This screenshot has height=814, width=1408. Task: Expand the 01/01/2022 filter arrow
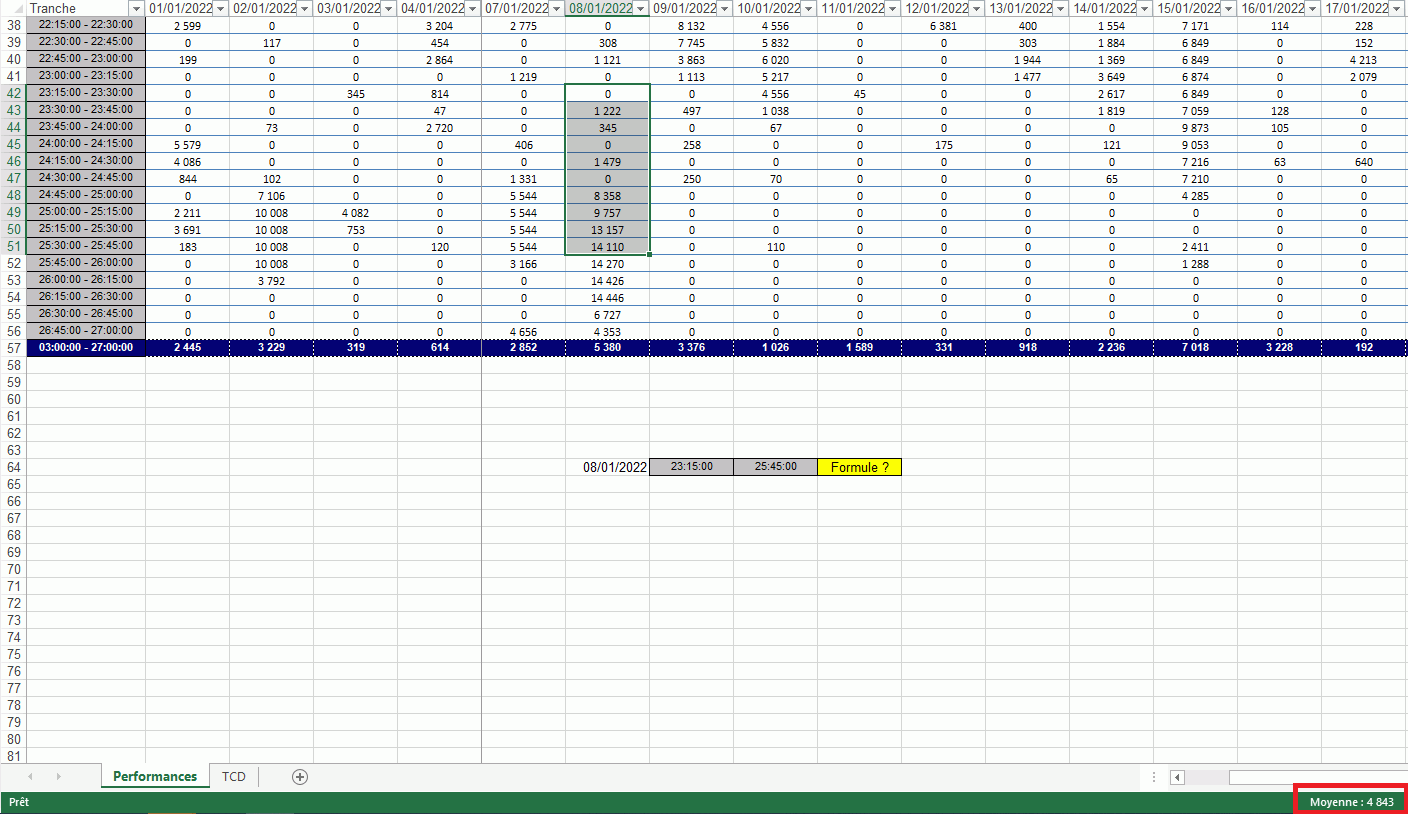click(x=221, y=9)
